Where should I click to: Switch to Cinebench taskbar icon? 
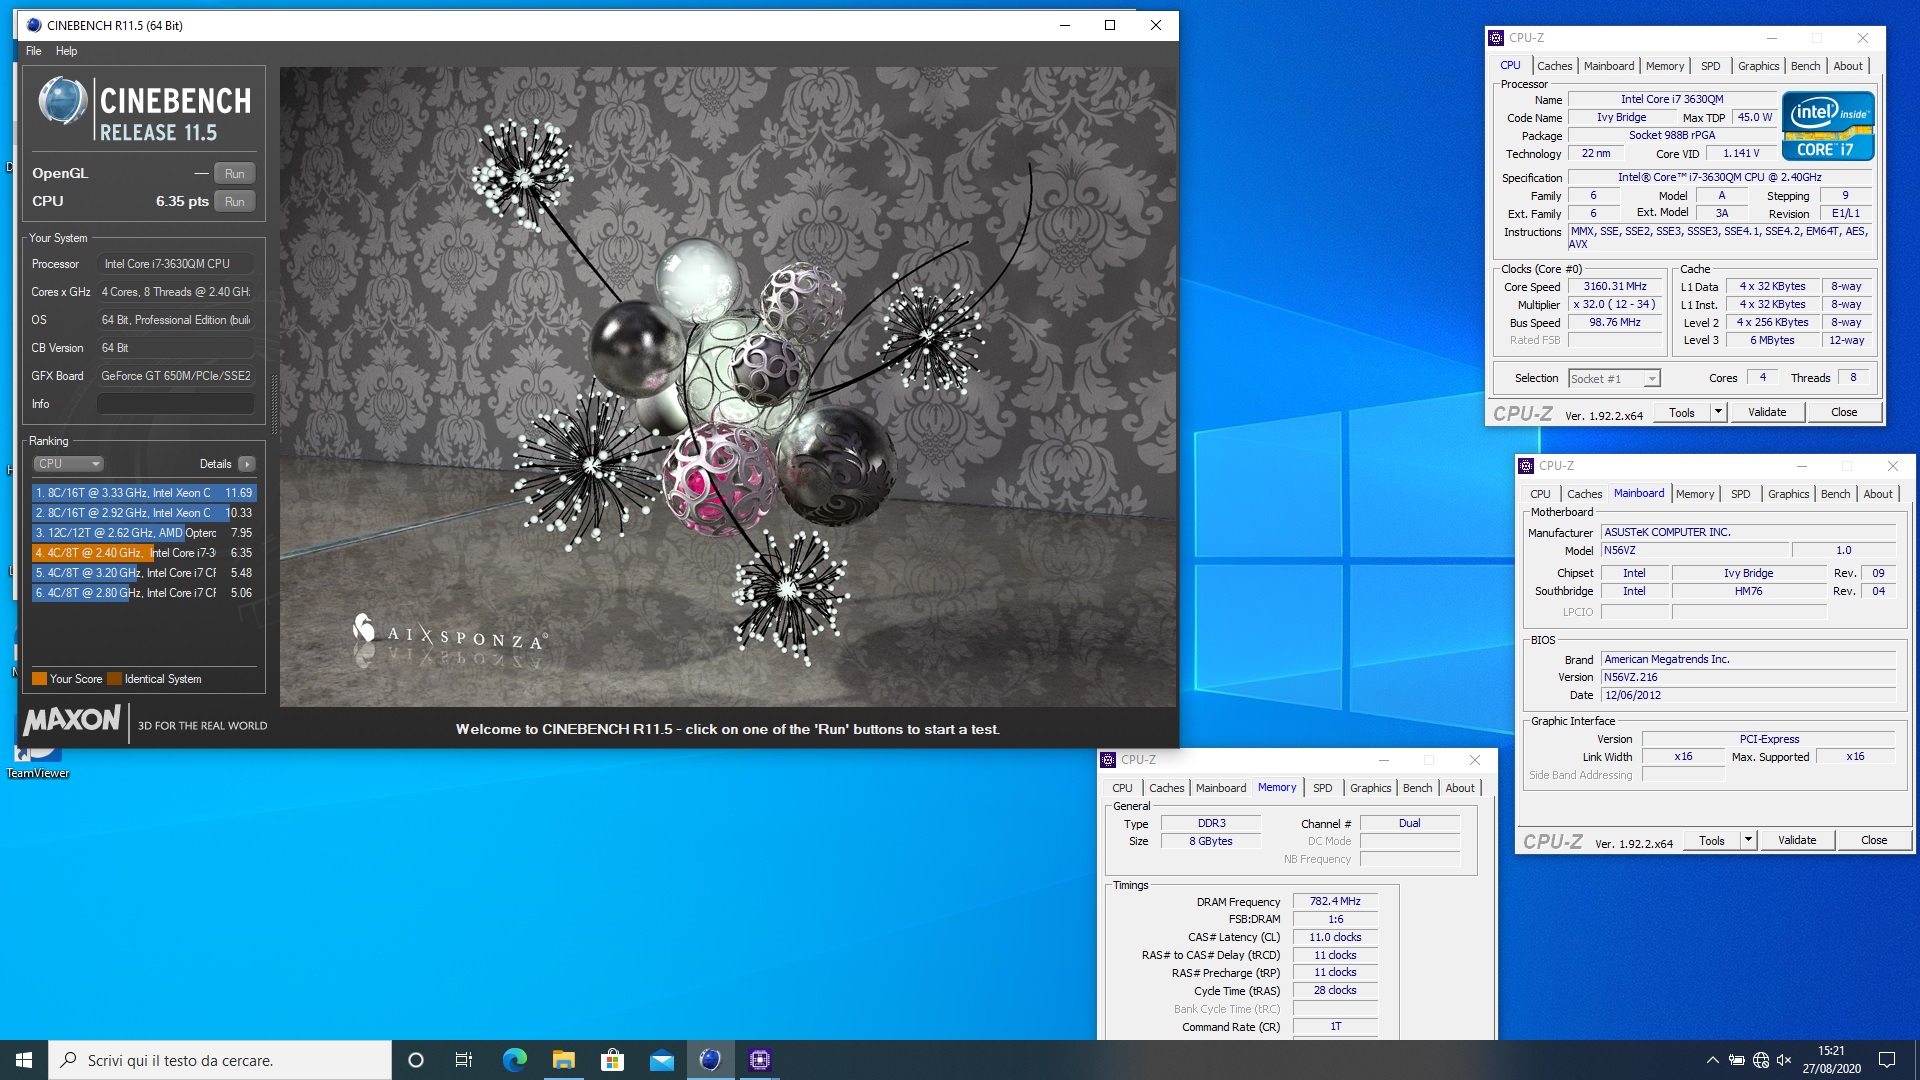(x=710, y=1060)
